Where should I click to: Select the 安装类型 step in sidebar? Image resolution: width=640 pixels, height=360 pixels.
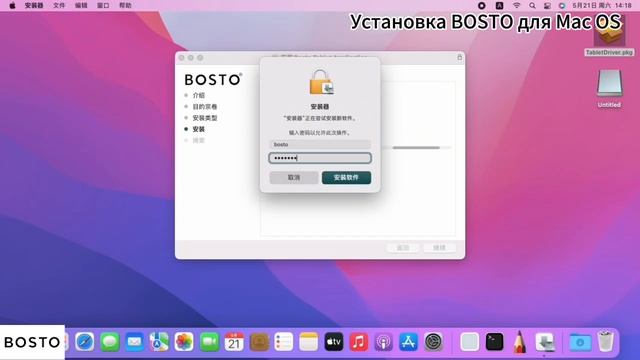pos(204,118)
